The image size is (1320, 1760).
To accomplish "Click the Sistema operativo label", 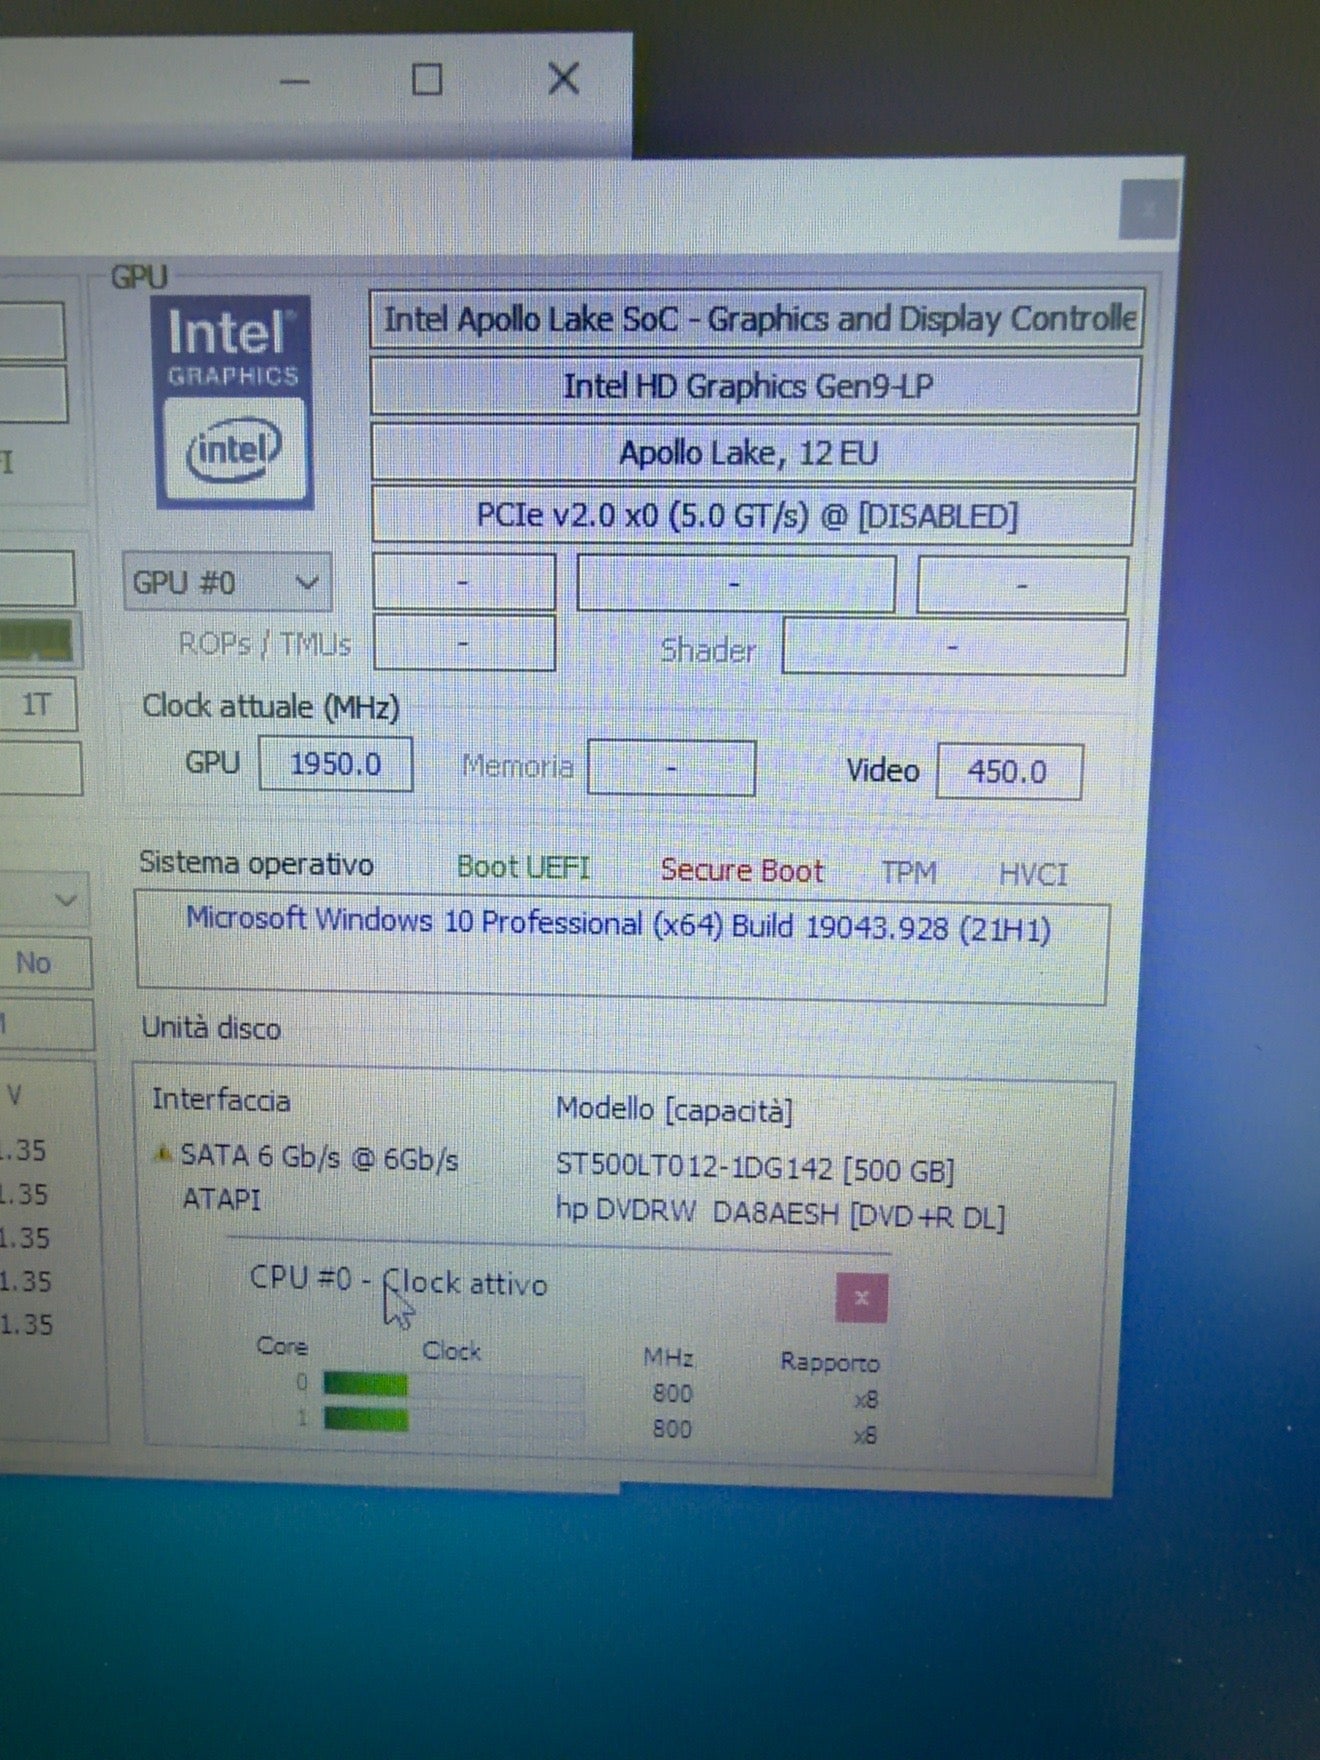I will pyautogui.click(x=256, y=863).
